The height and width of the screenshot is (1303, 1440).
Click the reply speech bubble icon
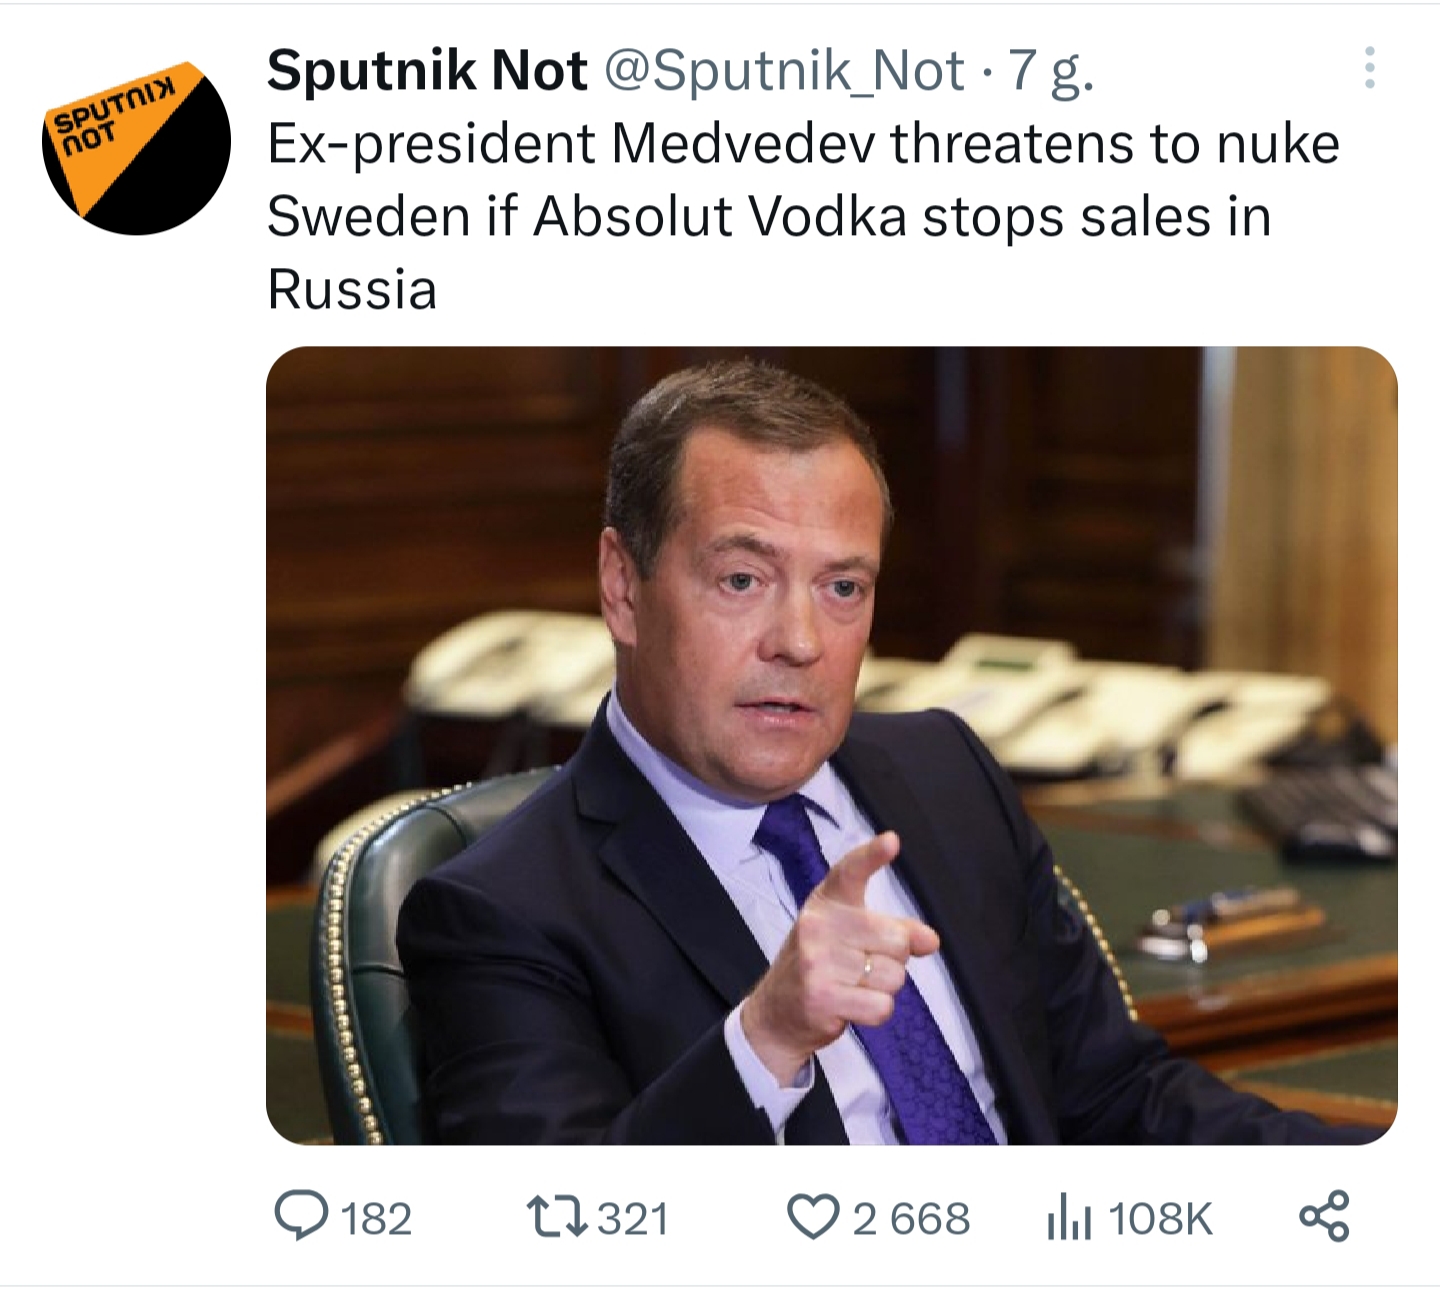coord(301,1217)
